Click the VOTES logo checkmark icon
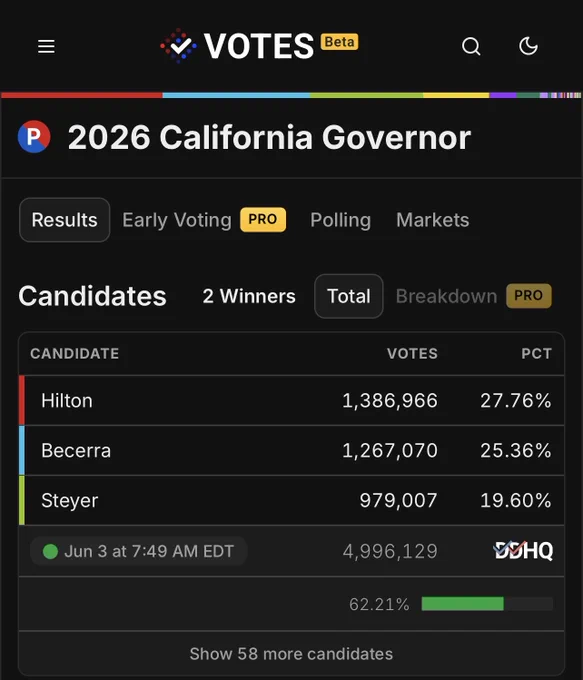Viewport: 583px width, 680px height. pyautogui.click(x=178, y=46)
